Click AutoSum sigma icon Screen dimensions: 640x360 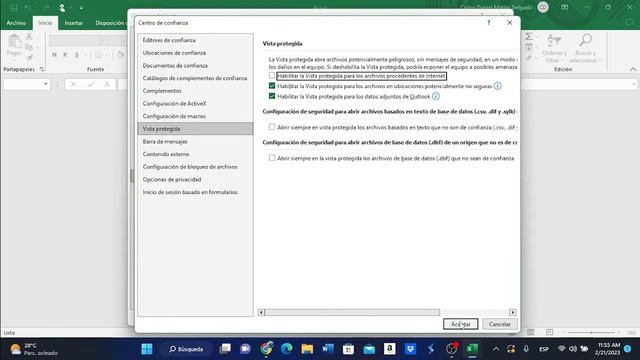click(529, 37)
